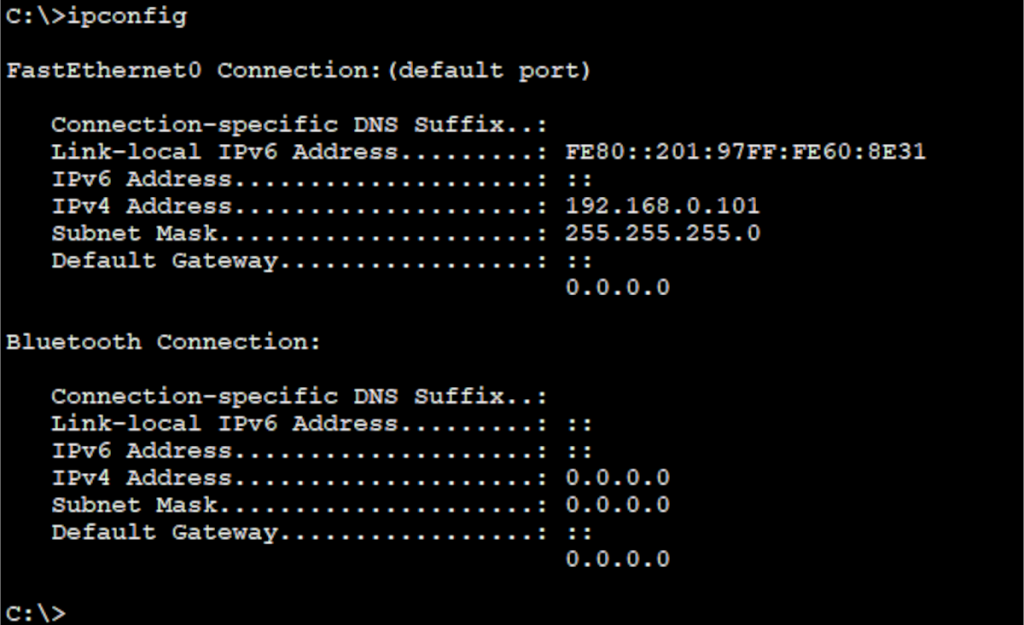Viewport: 1024px width, 625px height.
Task: Click the Bluetooth subnet mask value 0.0.0.0
Action: [617, 505]
